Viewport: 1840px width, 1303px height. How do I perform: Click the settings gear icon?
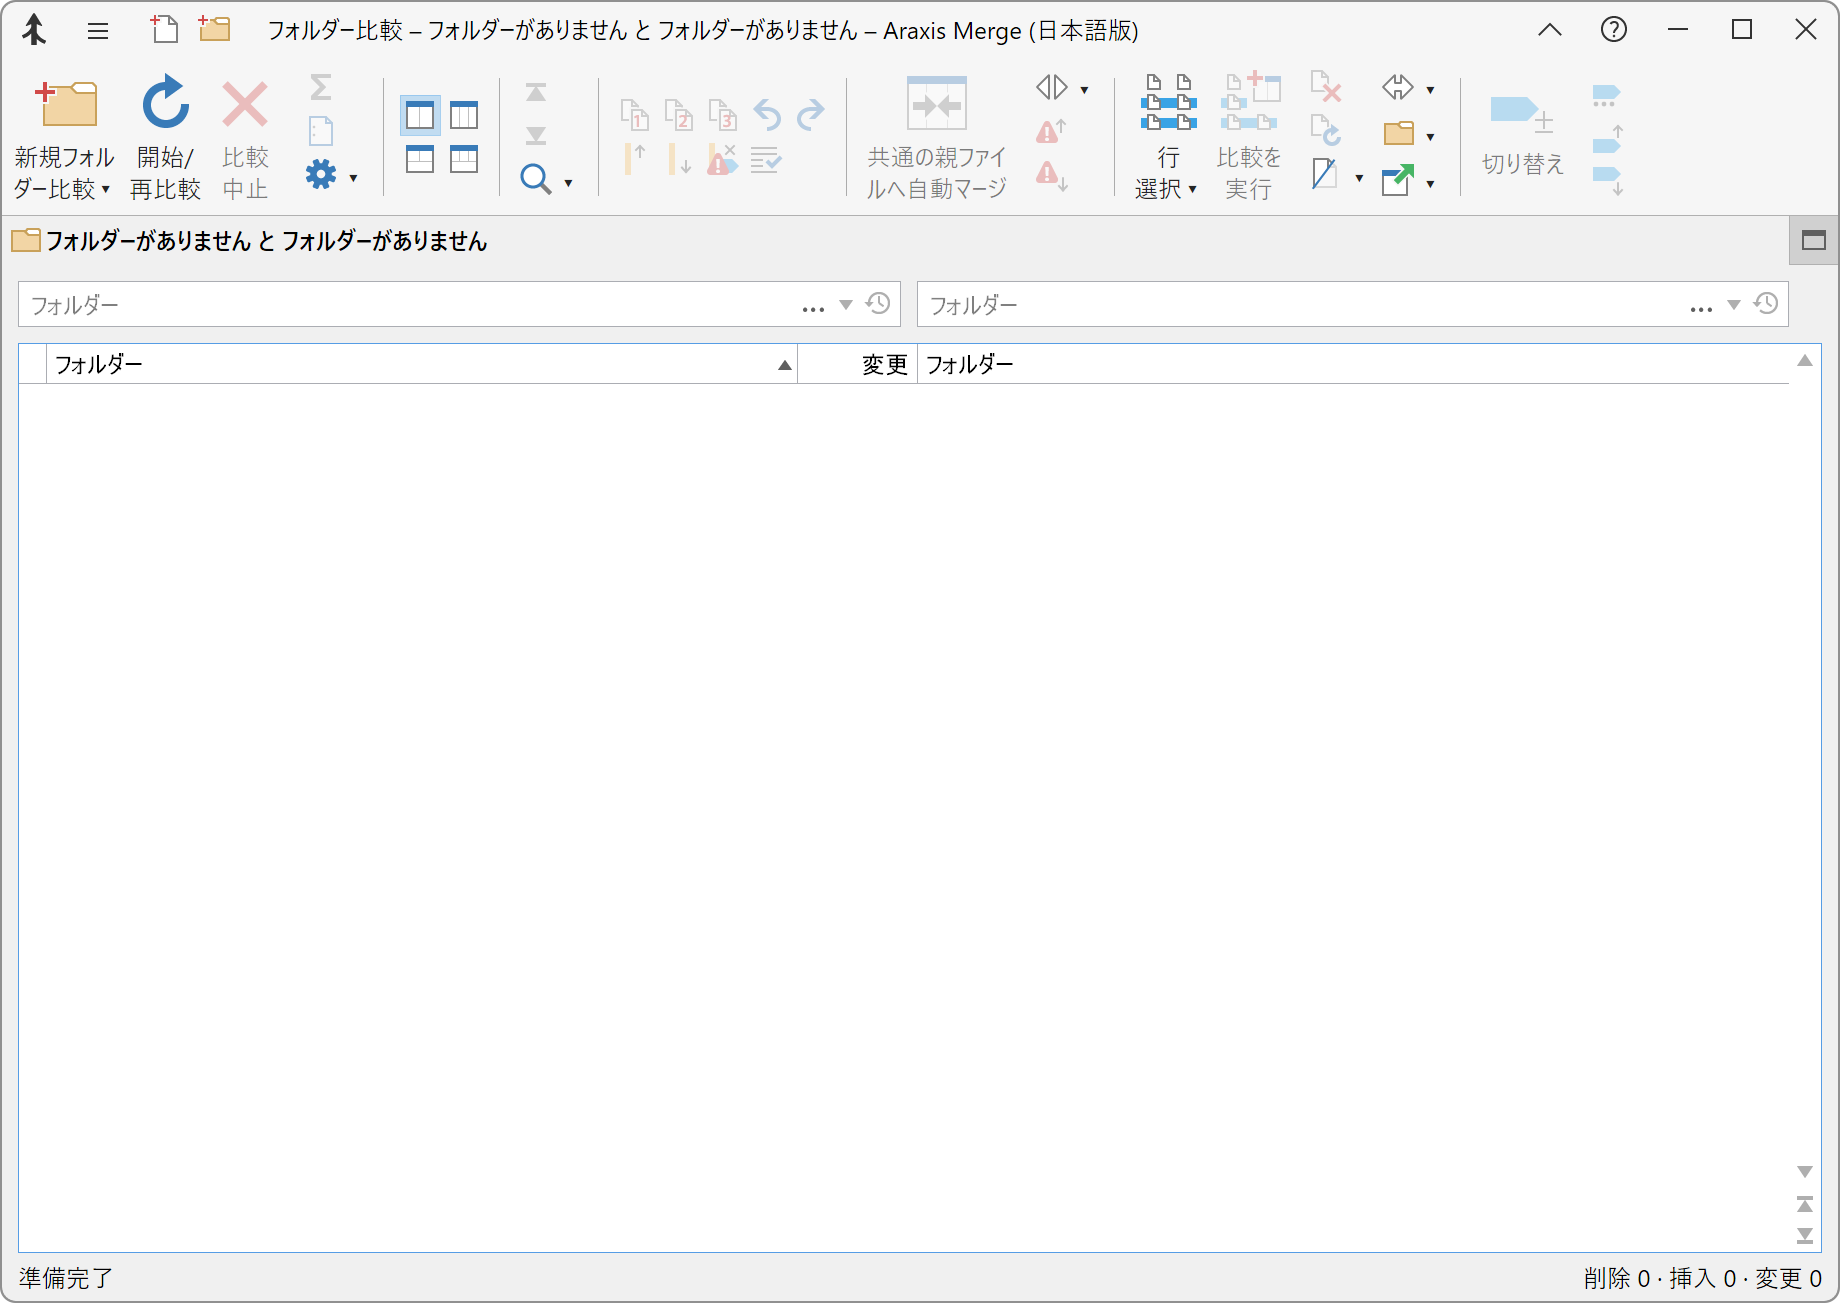[x=321, y=175]
